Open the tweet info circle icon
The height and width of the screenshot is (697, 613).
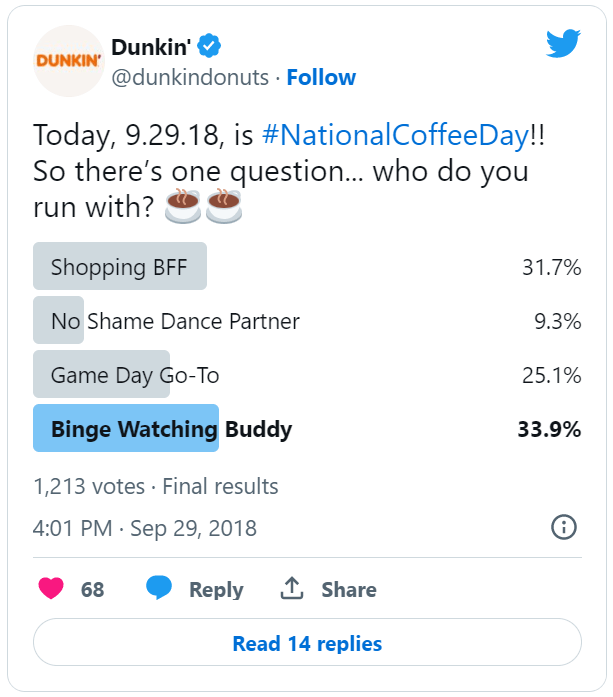[564, 527]
